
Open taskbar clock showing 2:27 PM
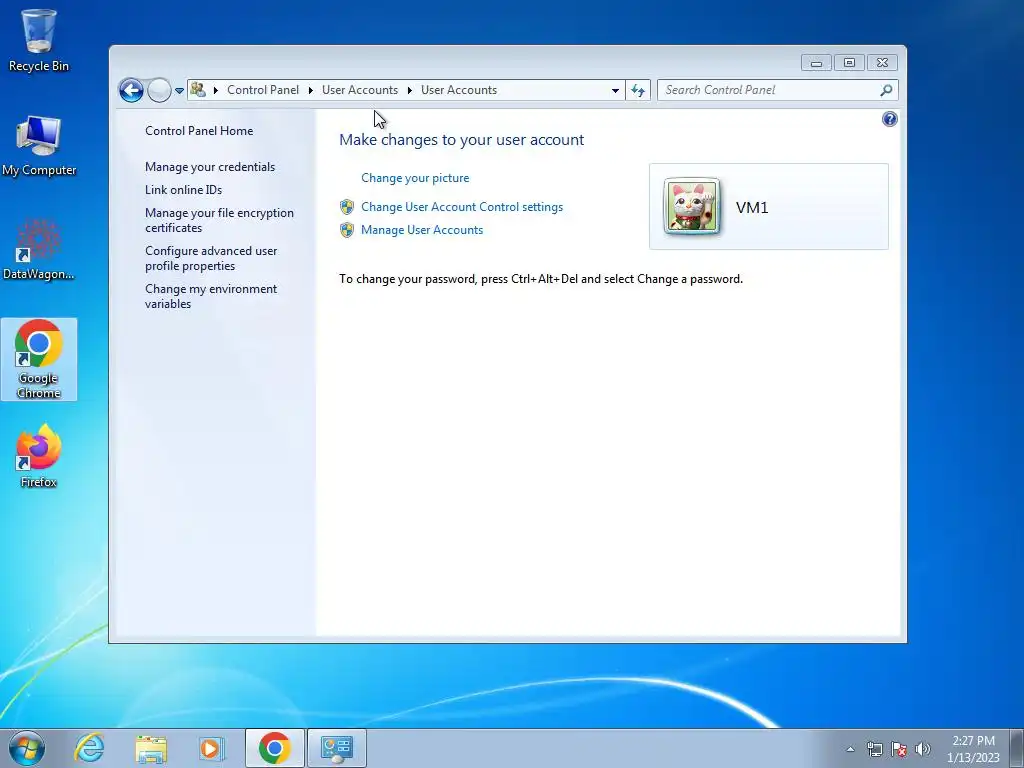coord(973,749)
